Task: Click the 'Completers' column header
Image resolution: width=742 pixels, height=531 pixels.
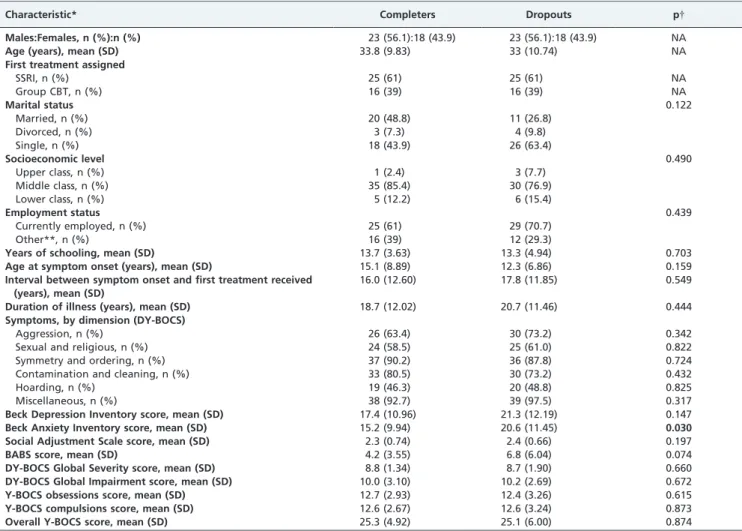Action: pos(407,14)
